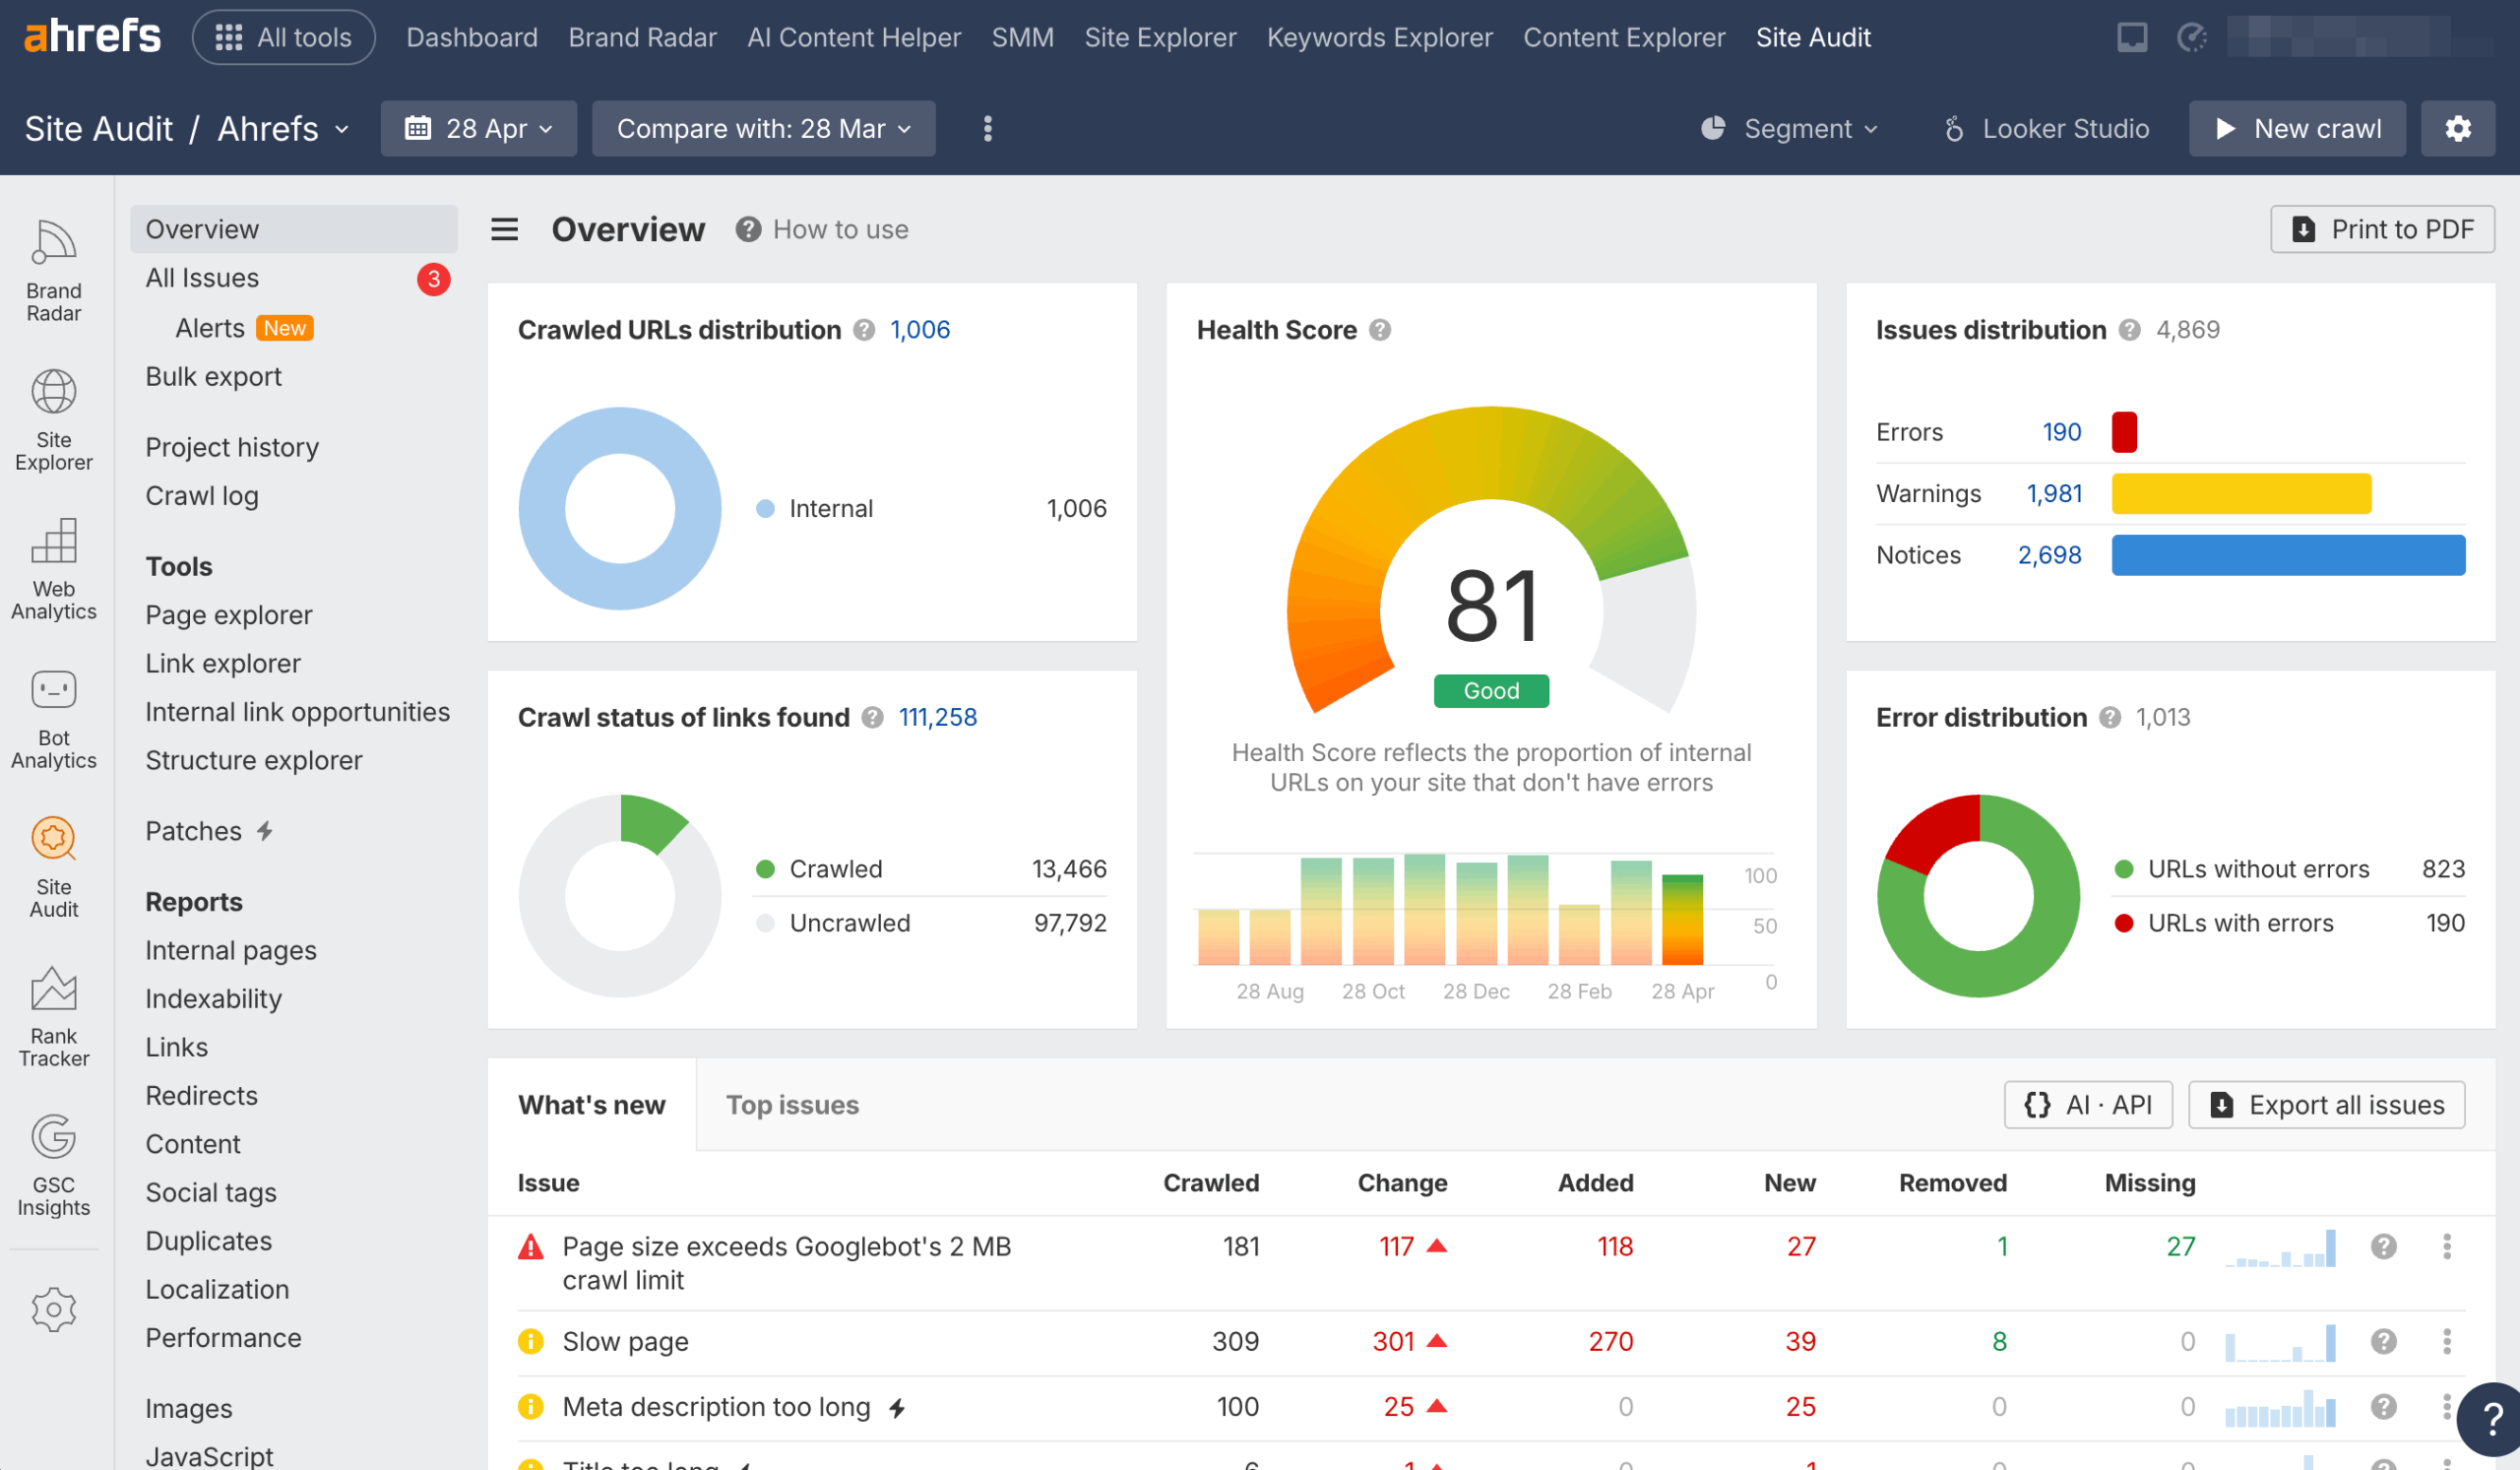Click Meta description too long issue
2520x1470 pixels.
click(716, 1407)
